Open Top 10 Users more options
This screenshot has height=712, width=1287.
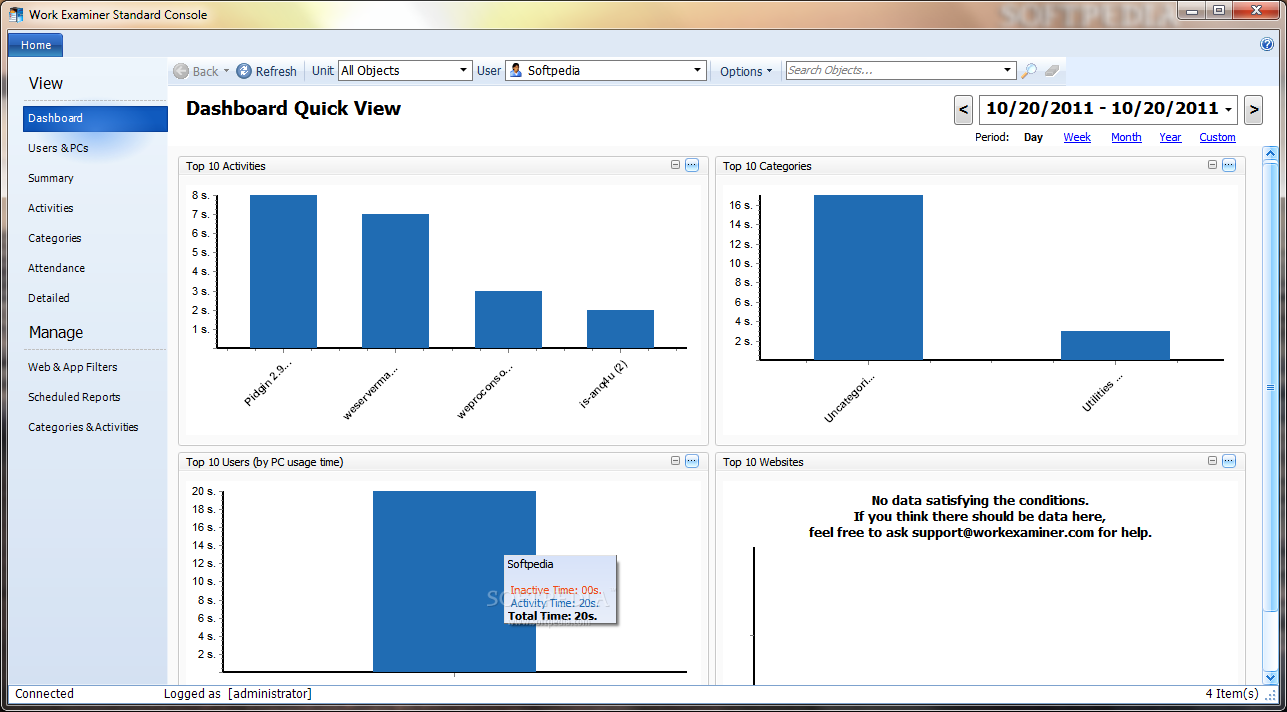[x=692, y=461]
